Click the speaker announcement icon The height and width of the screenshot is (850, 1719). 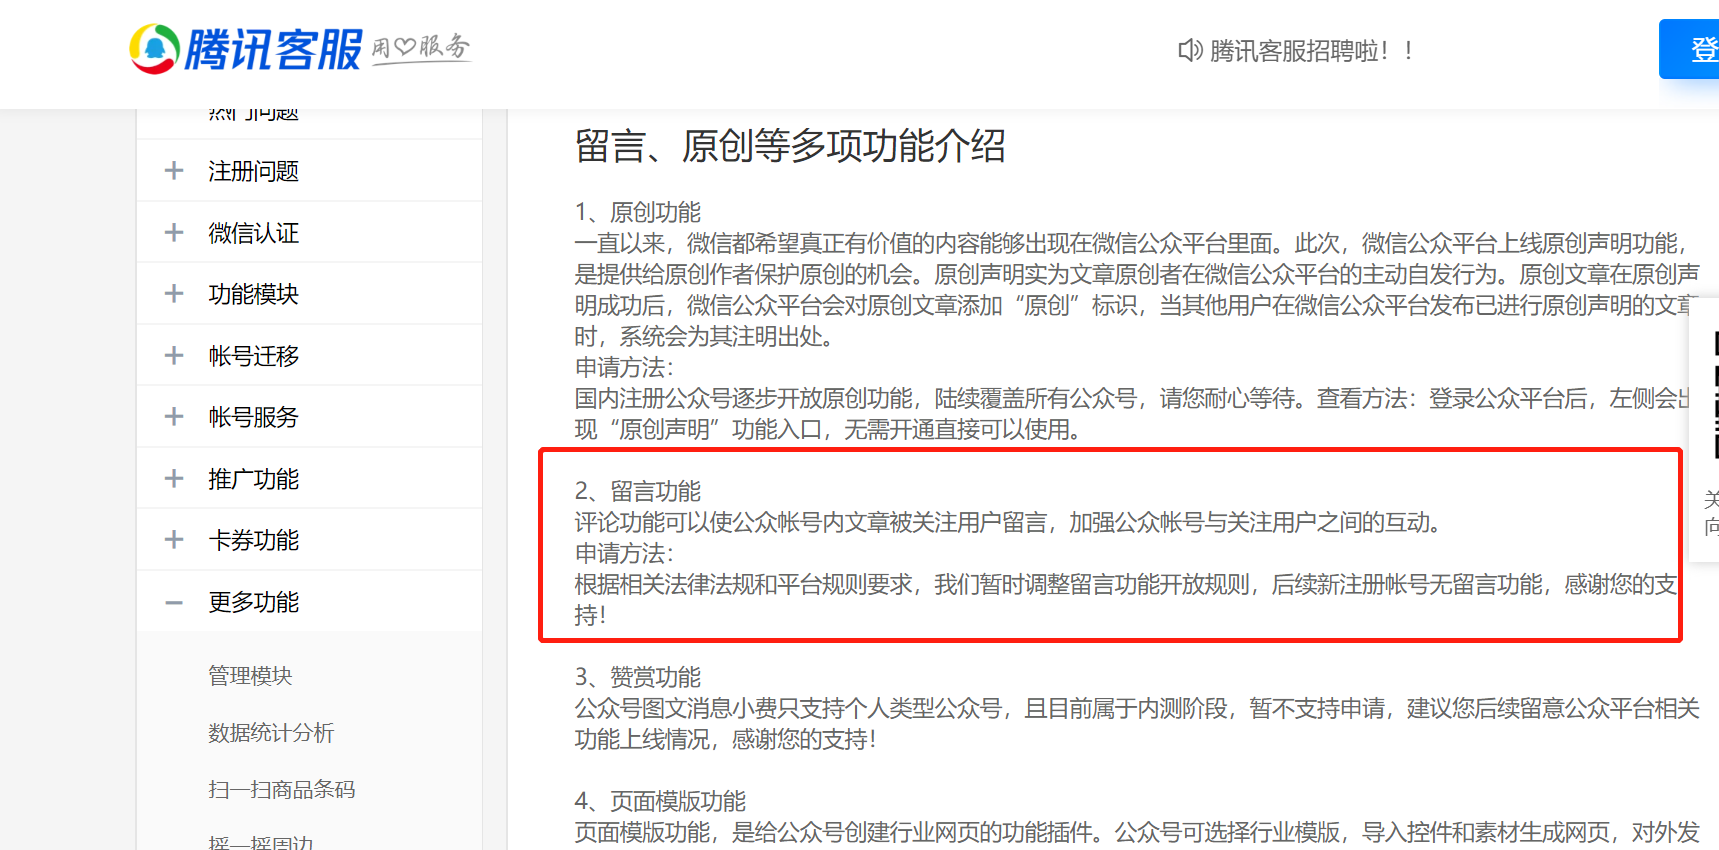pyautogui.click(x=1189, y=50)
